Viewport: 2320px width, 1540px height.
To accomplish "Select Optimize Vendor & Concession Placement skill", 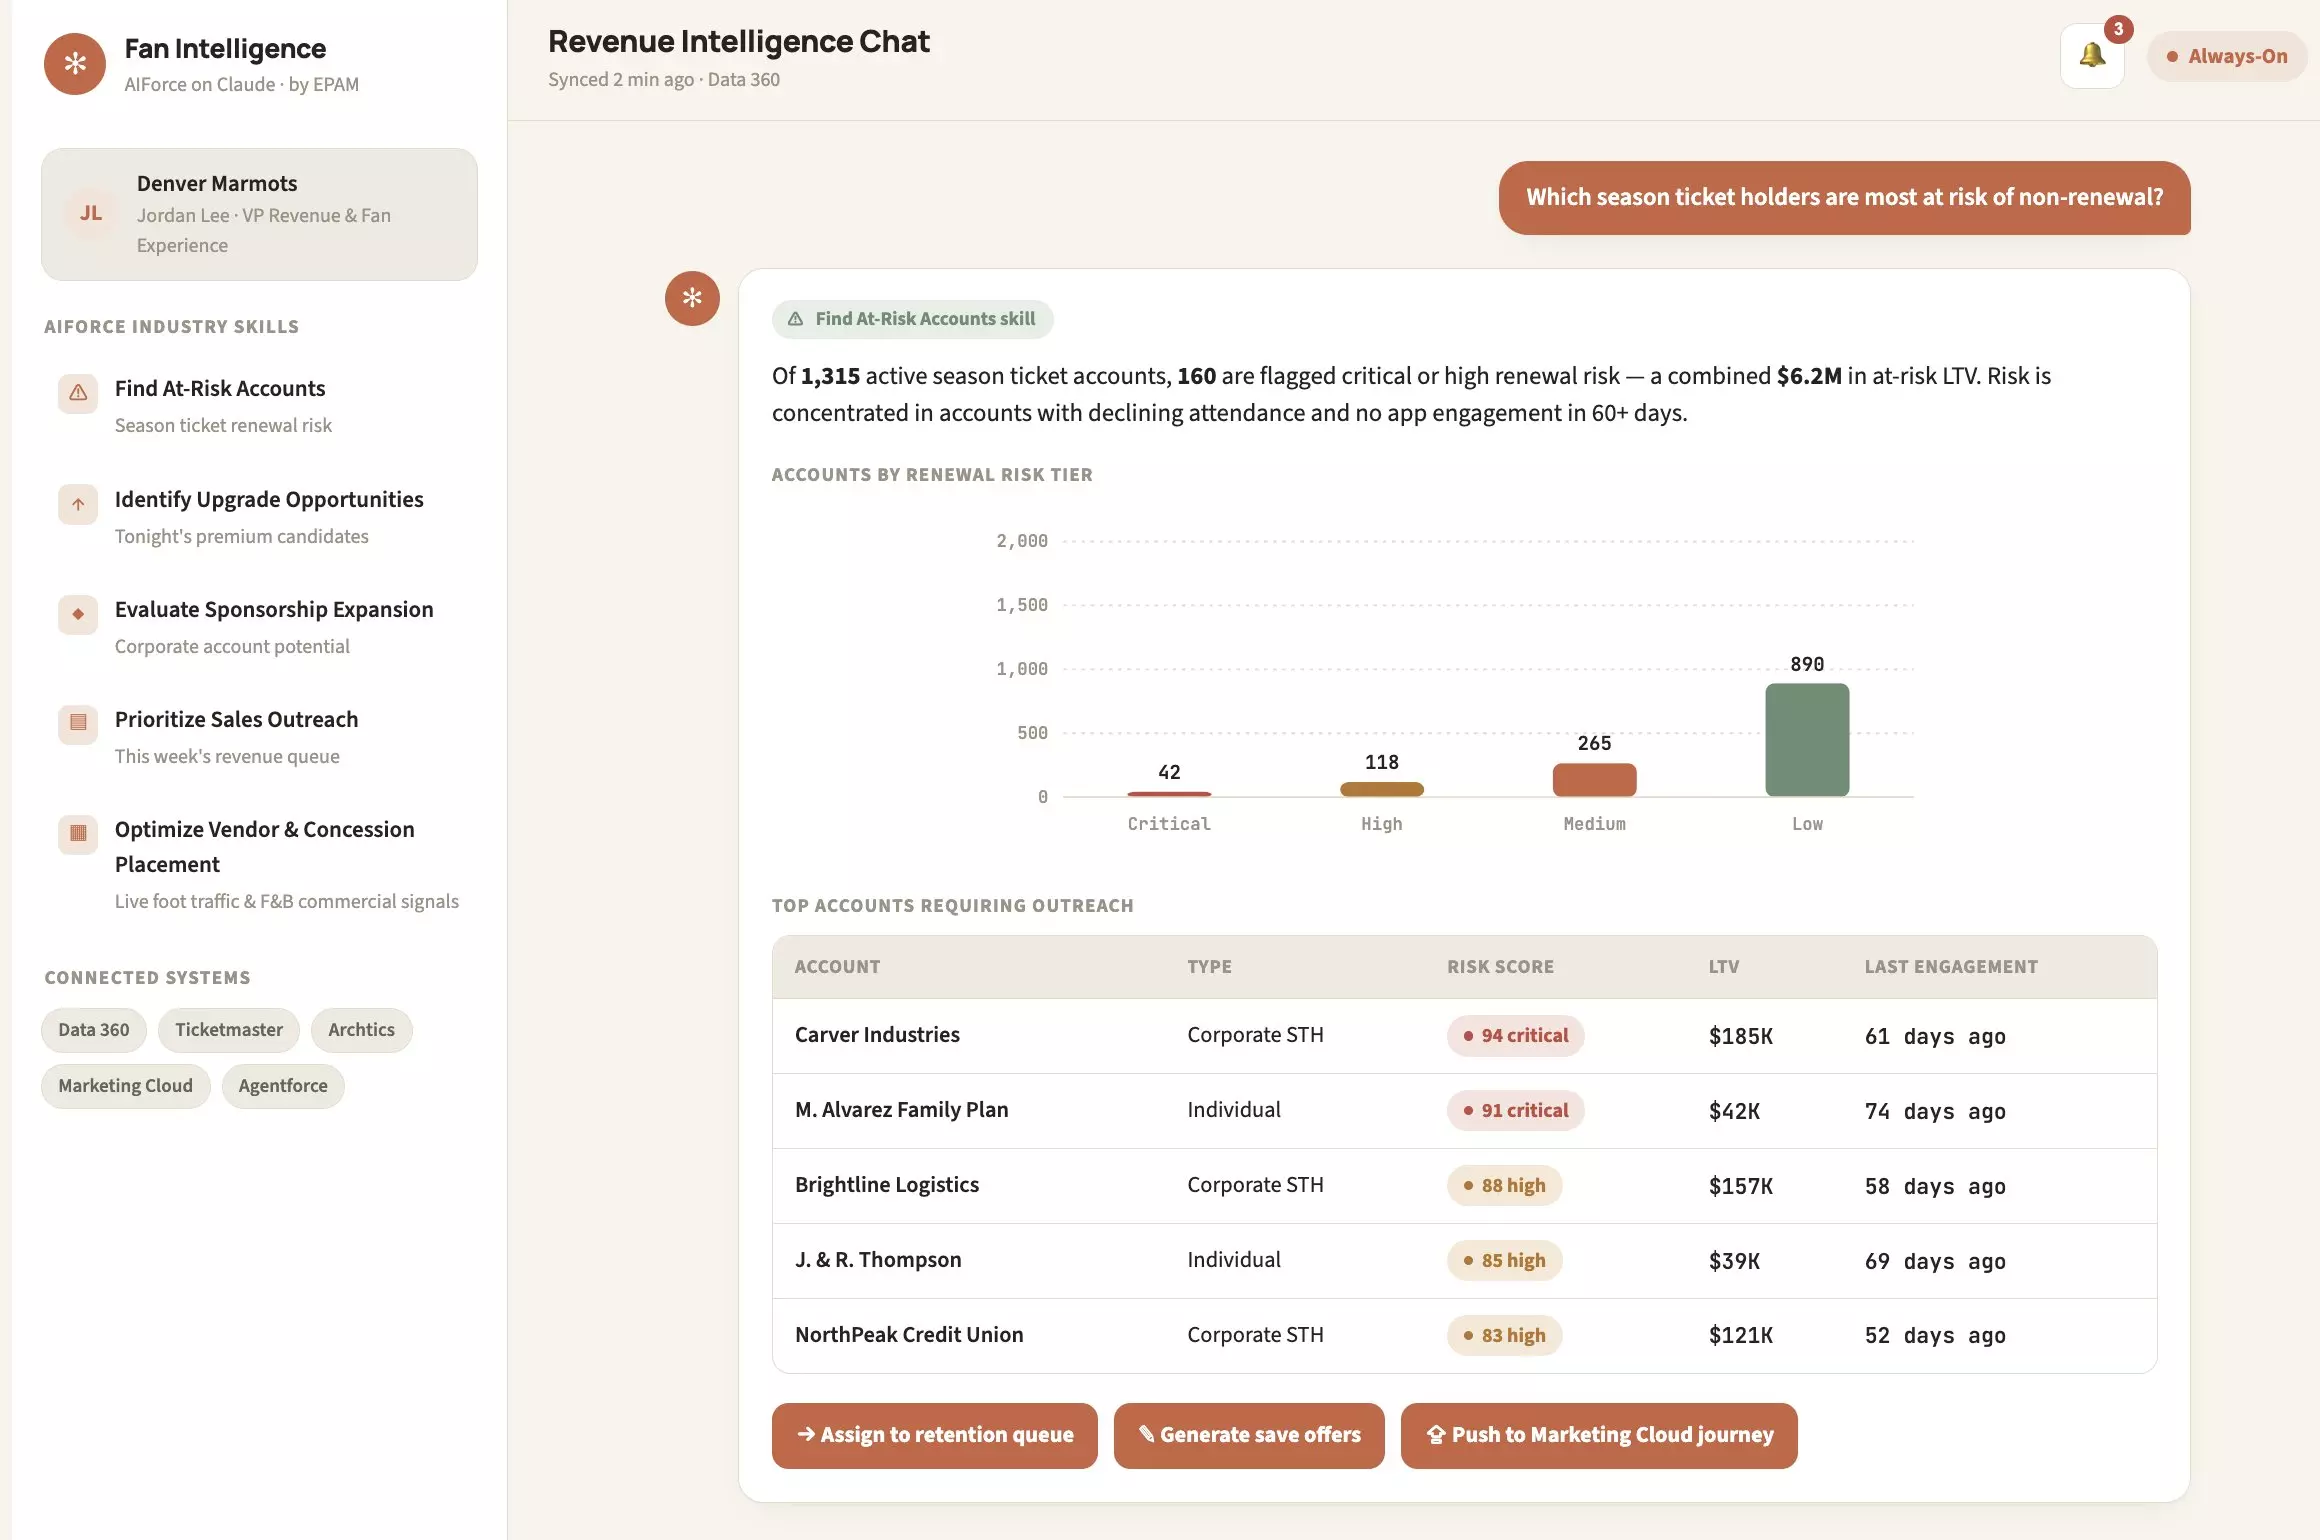I will [260, 864].
